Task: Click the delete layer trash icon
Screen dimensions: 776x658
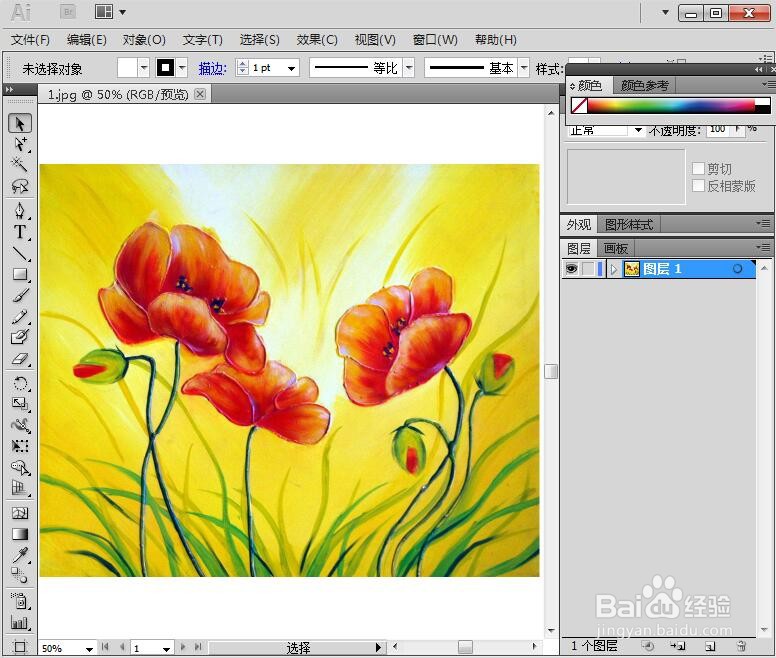Action: tap(741, 646)
